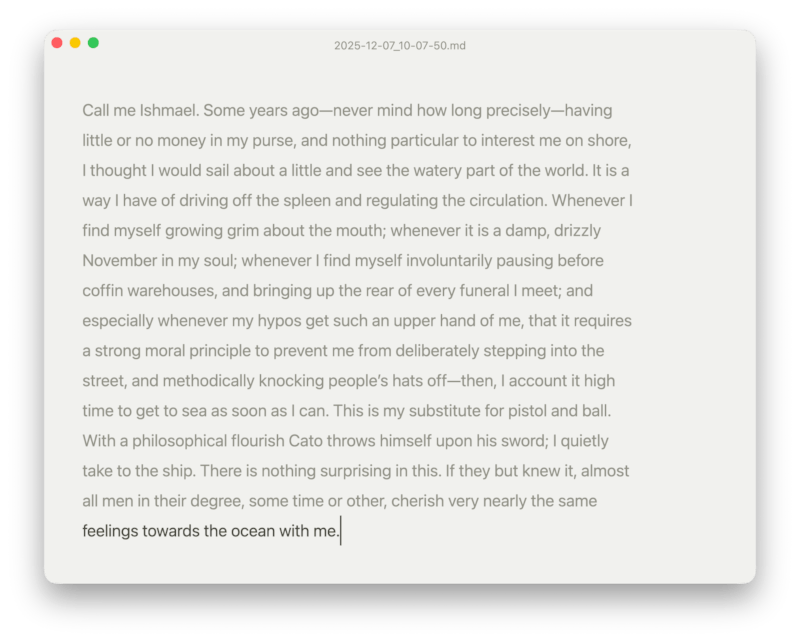Click the red close window button
The height and width of the screenshot is (642, 800).
pos(57,43)
